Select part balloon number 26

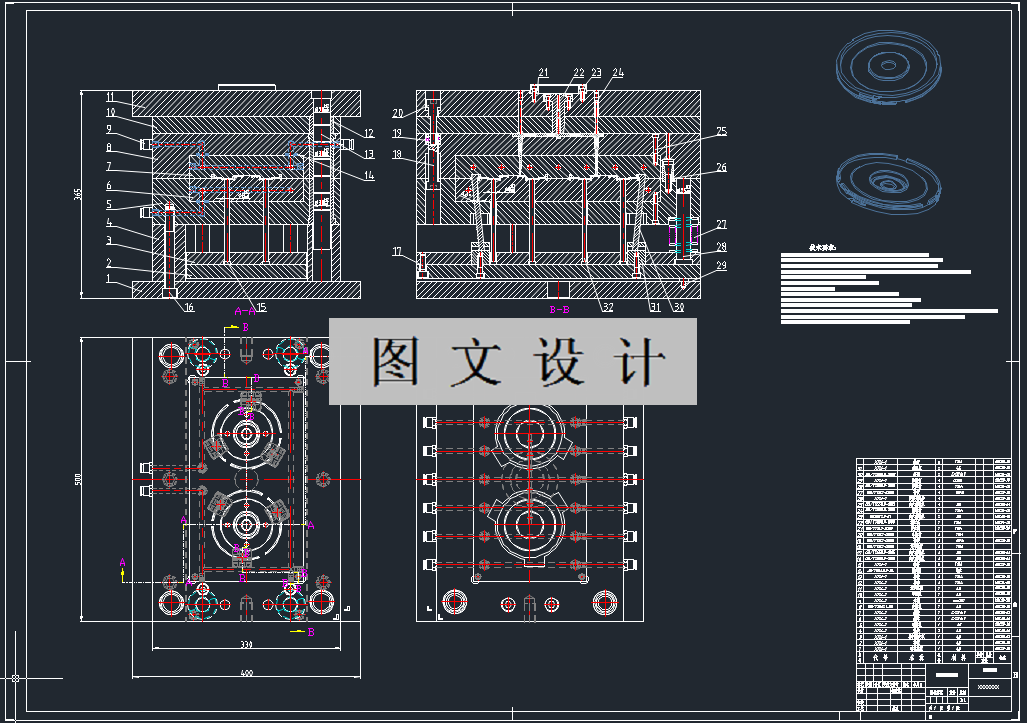pos(721,168)
